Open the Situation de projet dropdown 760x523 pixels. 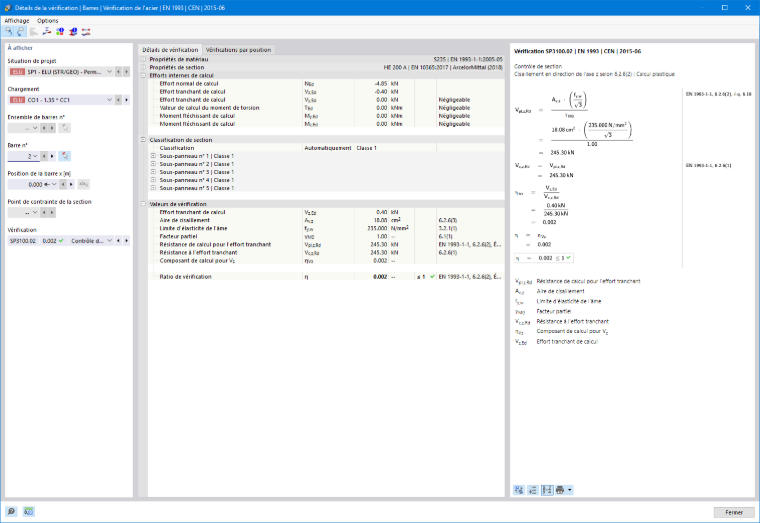(x=109, y=72)
